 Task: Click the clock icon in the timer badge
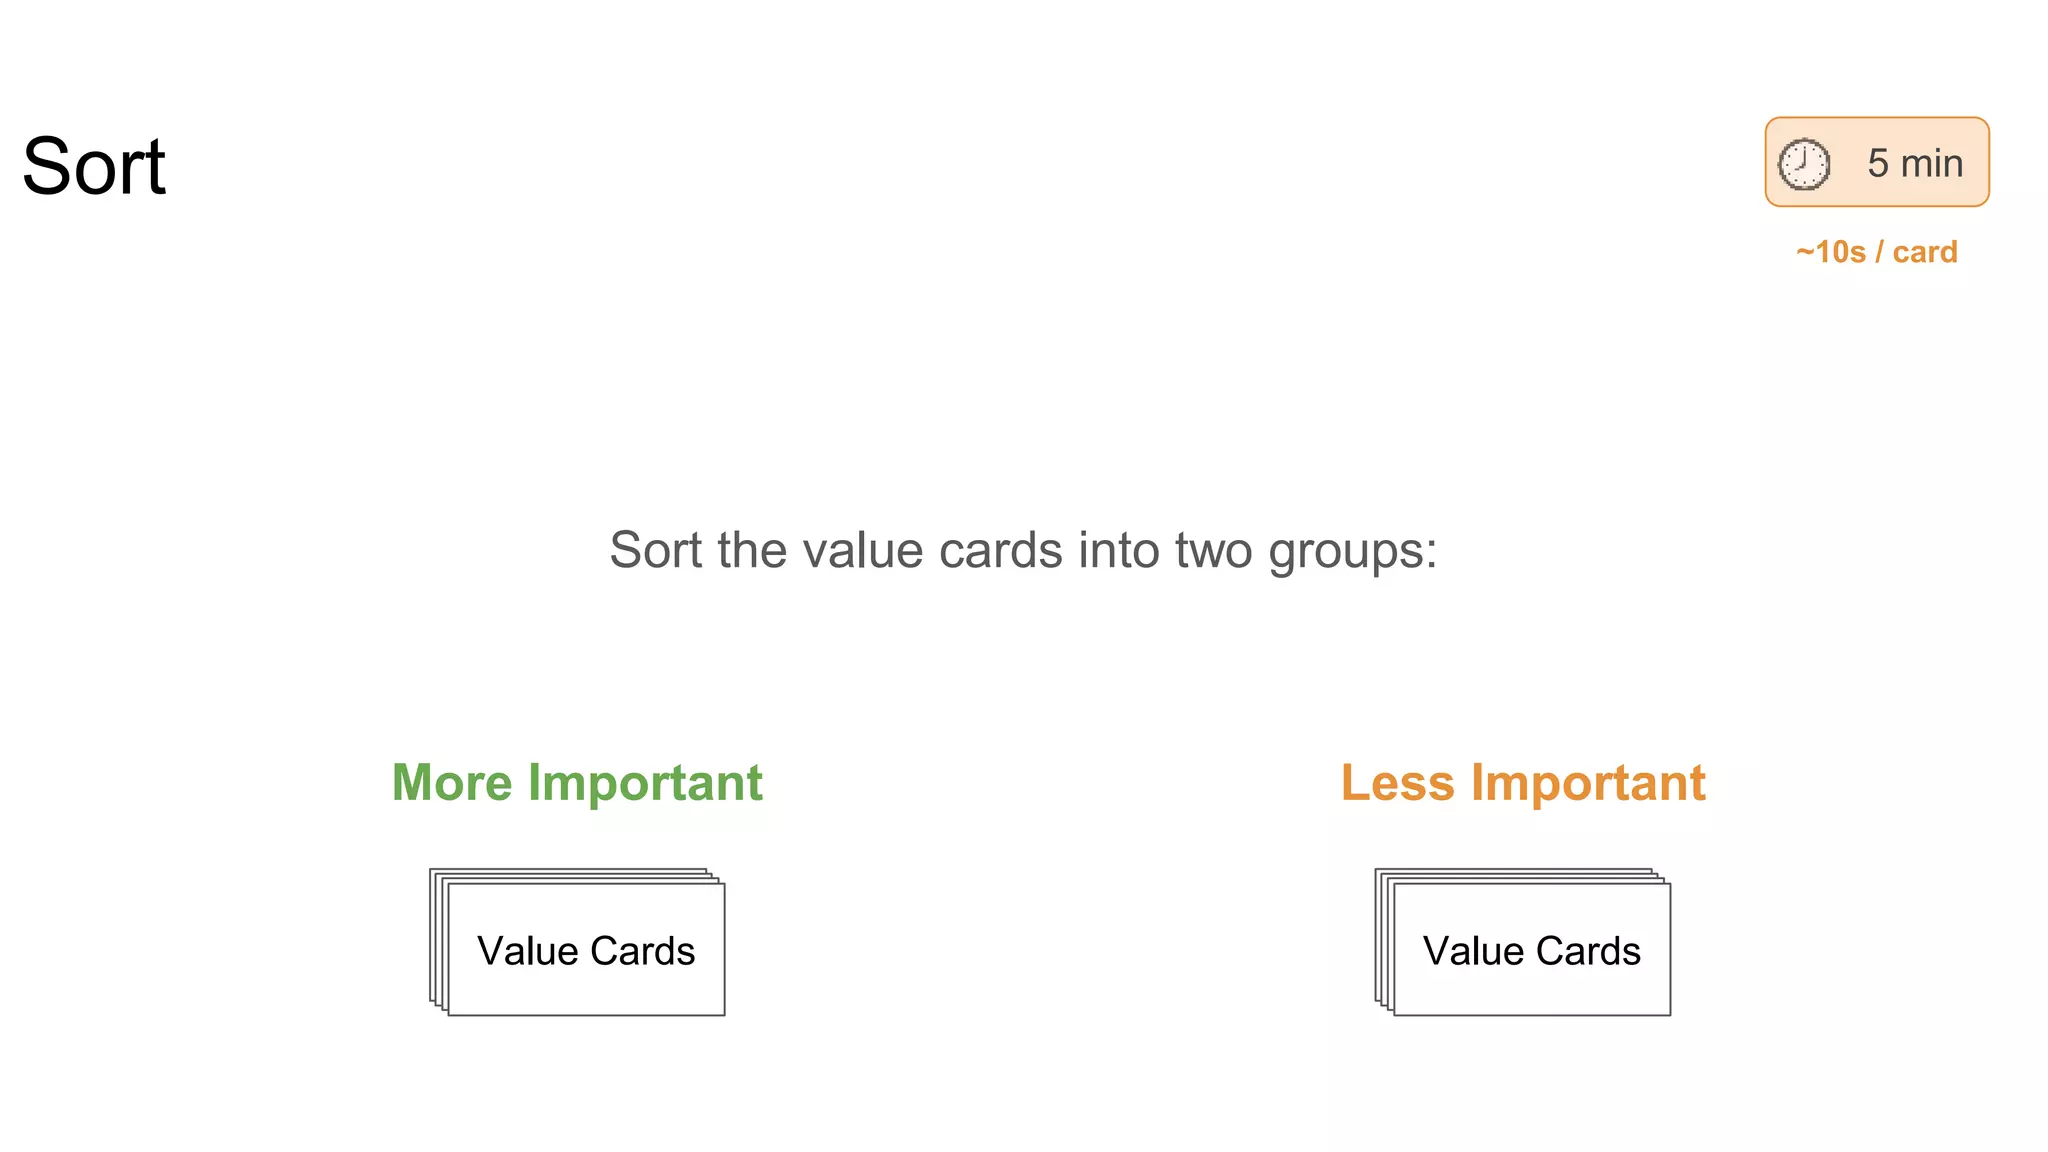point(1804,164)
